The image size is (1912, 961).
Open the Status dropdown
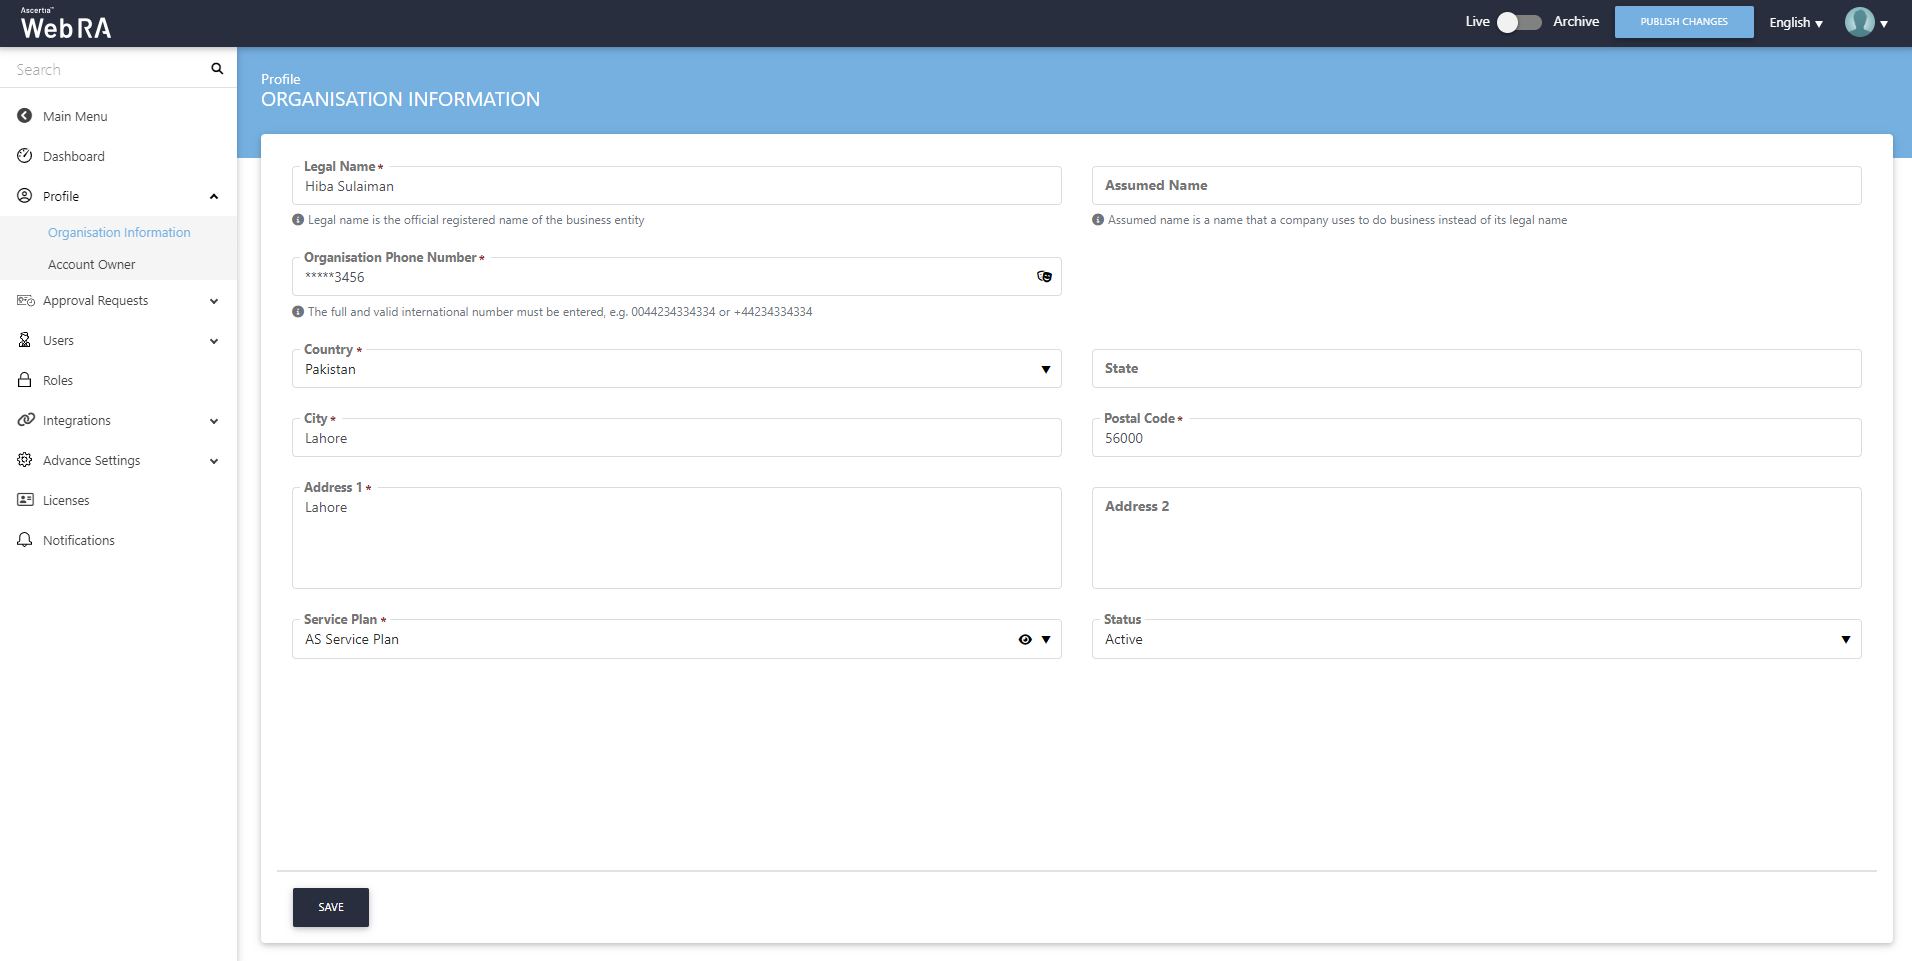(1477, 639)
